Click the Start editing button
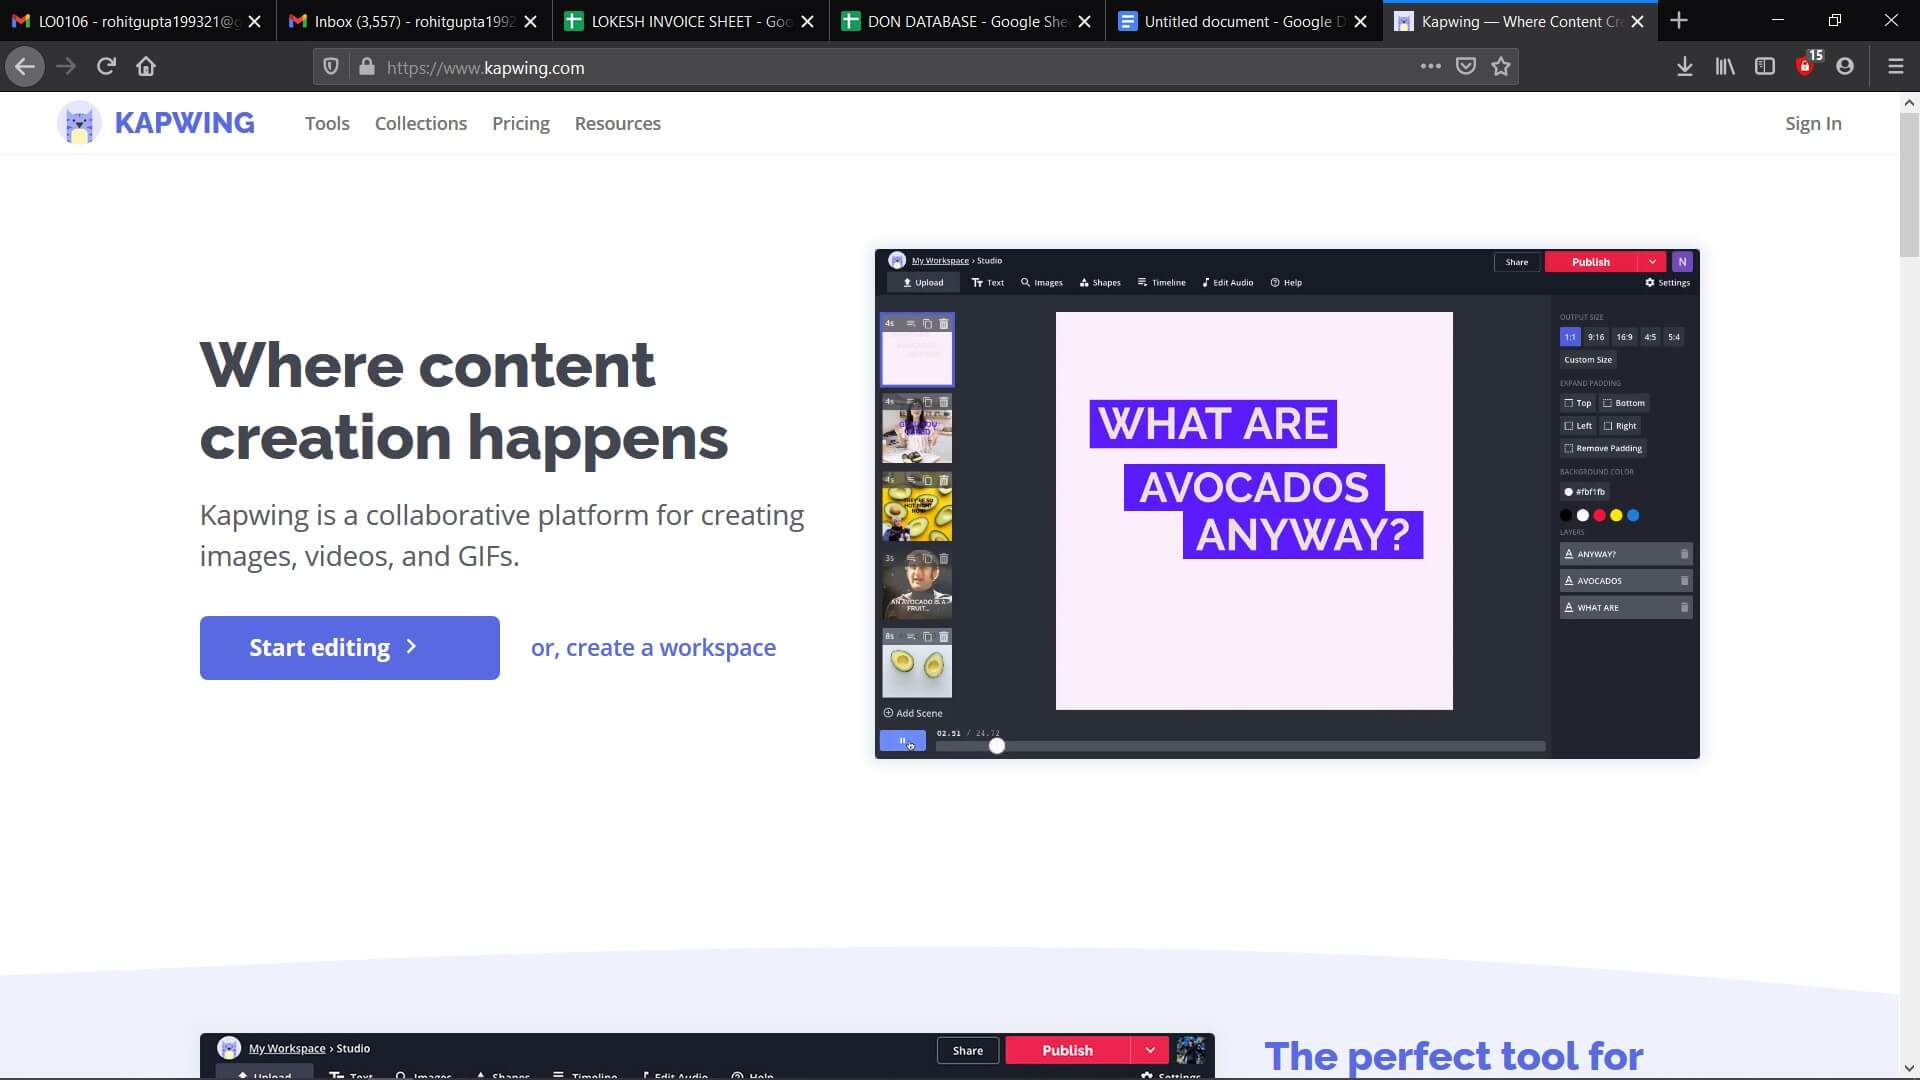This screenshot has width=1920, height=1080. (x=349, y=648)
